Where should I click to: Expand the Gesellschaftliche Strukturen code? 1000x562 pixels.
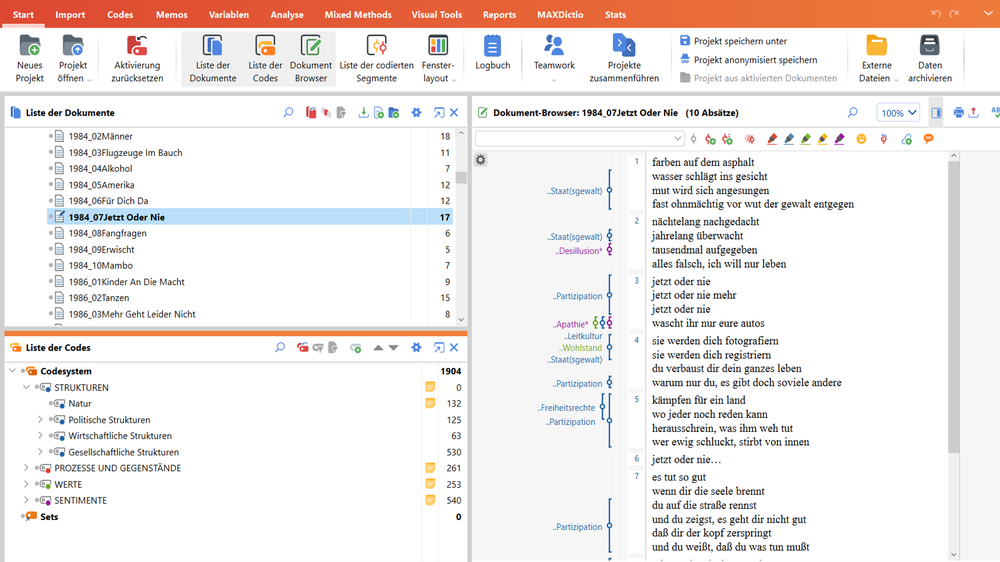[40, 452]
